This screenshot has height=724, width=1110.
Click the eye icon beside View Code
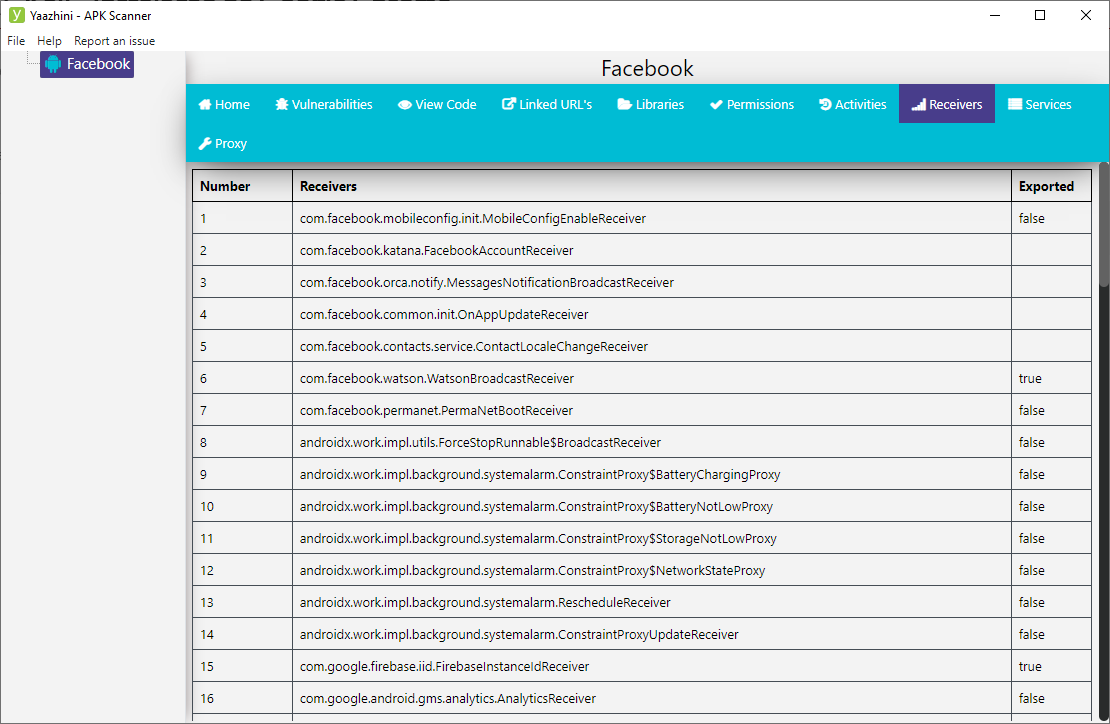(x=405, y=105)
